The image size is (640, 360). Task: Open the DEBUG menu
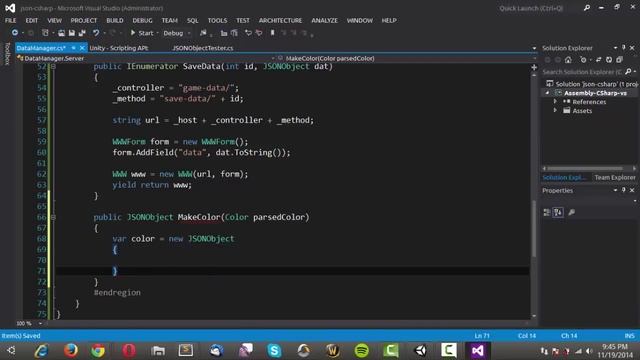pos(142,20)
